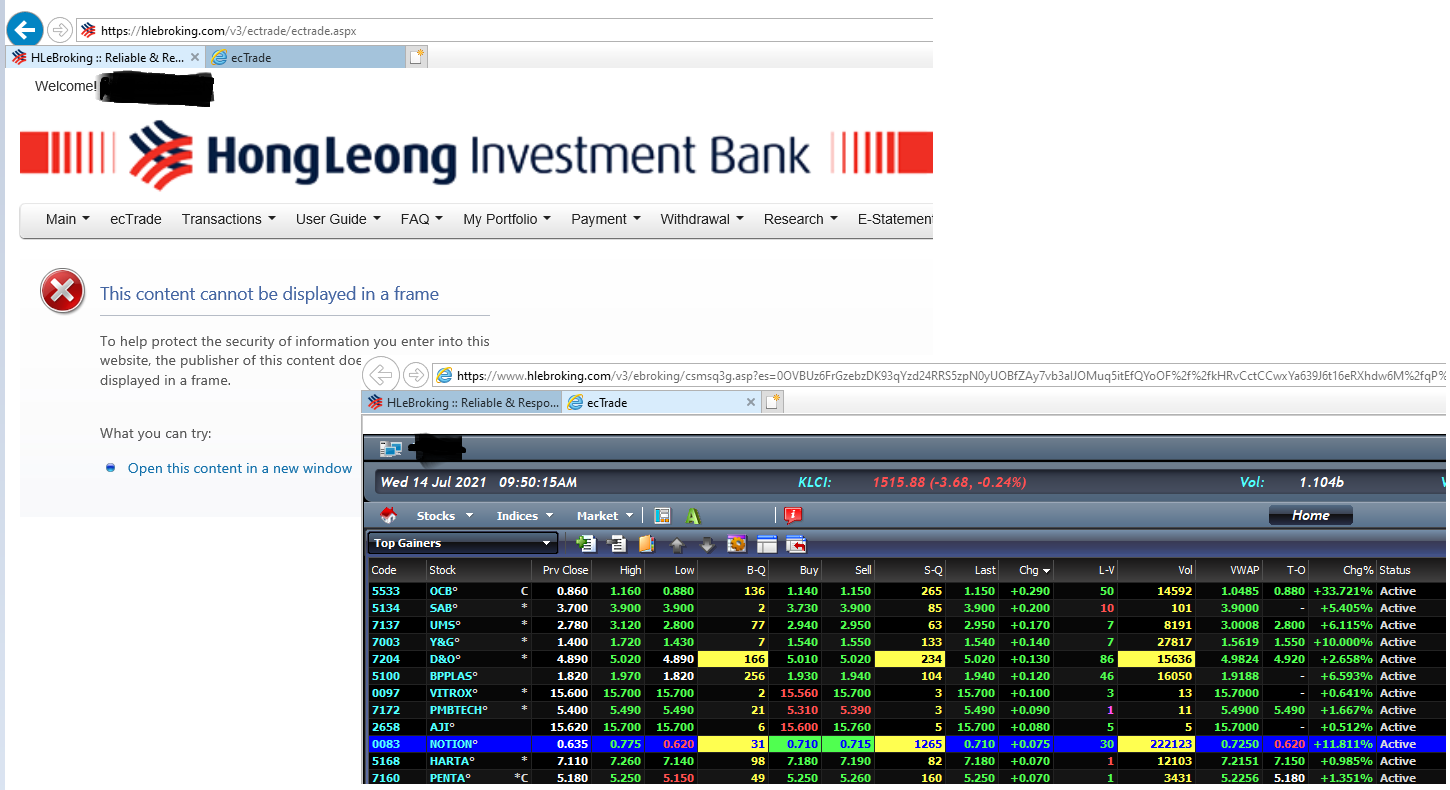Click the Home button in ecTrade
This screenshot has height=790, width=1450.
(x=1310, y=515)
